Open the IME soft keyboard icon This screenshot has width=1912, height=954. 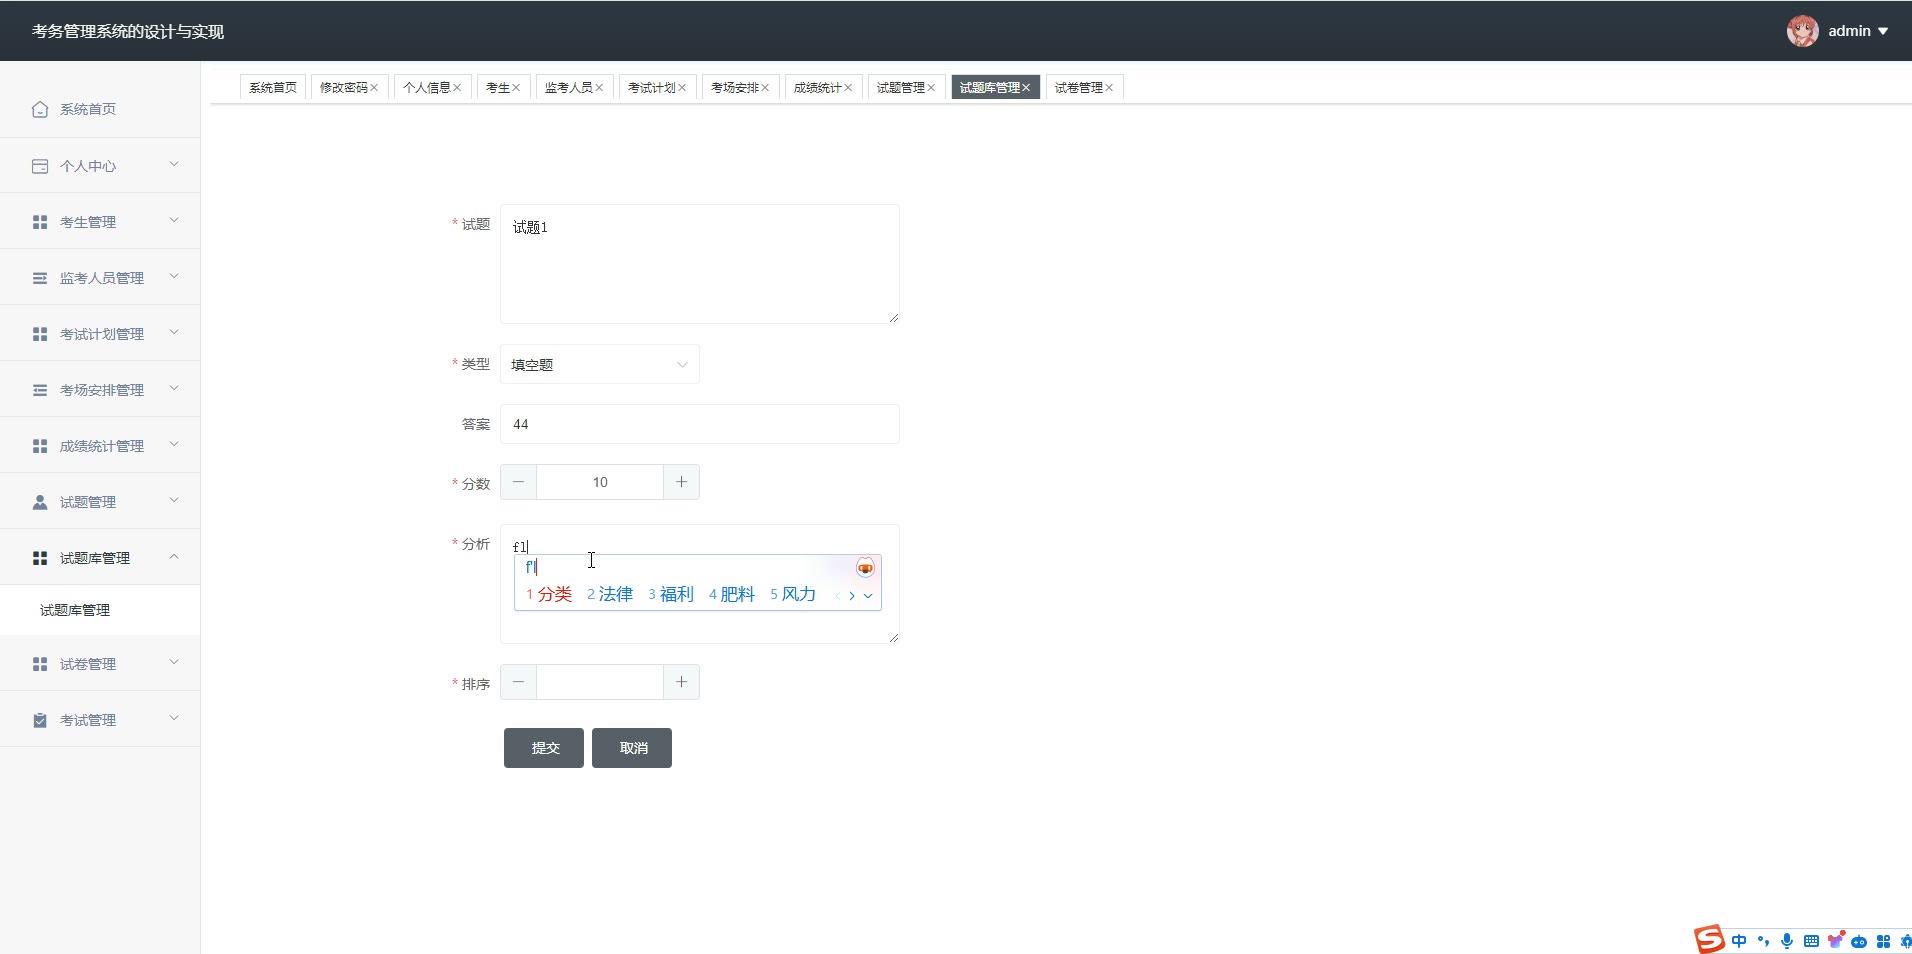pos(1811,941)
